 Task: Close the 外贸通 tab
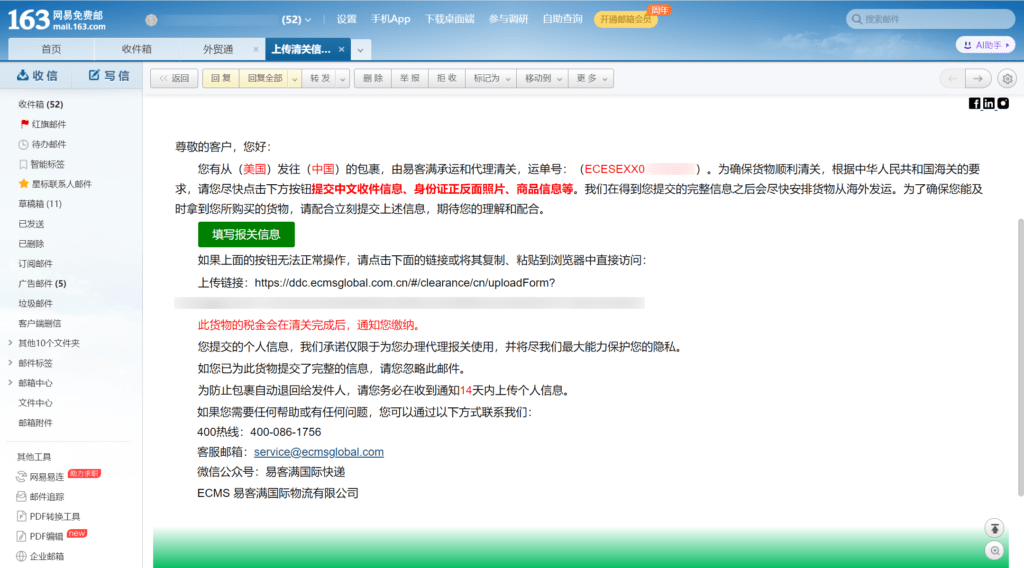point(255,49)
